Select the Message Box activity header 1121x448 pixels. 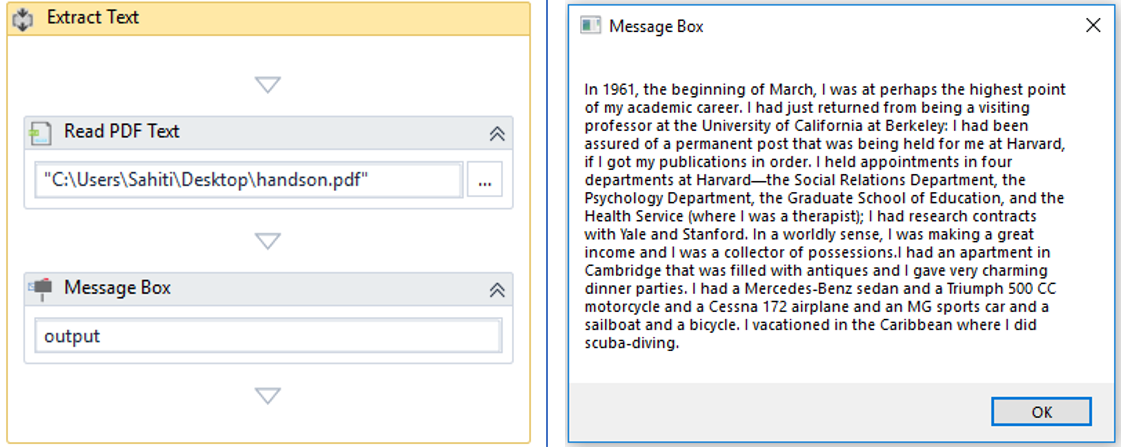(117, 288)
